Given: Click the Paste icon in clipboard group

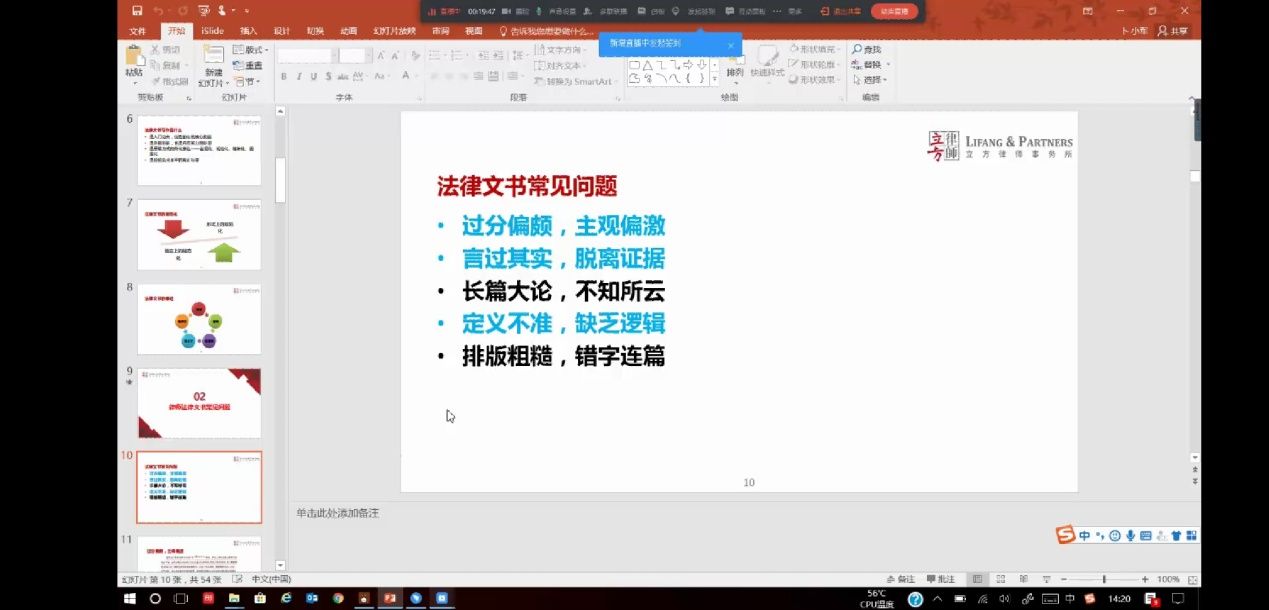Looking at the screenshot, I should (x=134, y=62).
